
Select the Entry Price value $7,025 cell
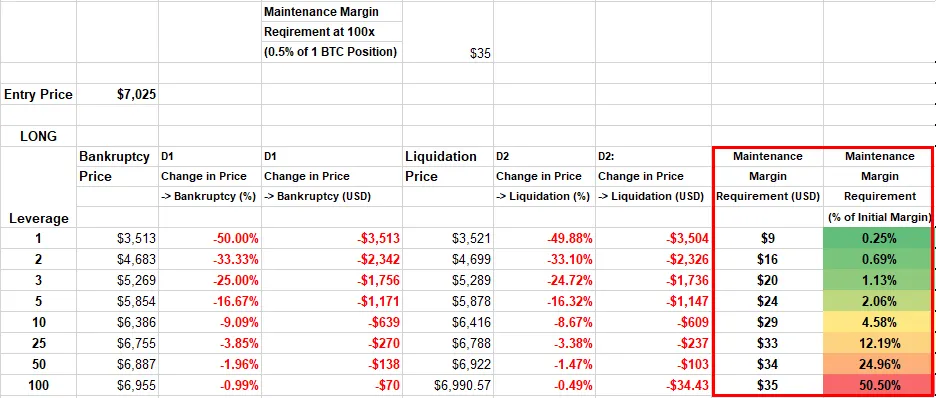118,94
